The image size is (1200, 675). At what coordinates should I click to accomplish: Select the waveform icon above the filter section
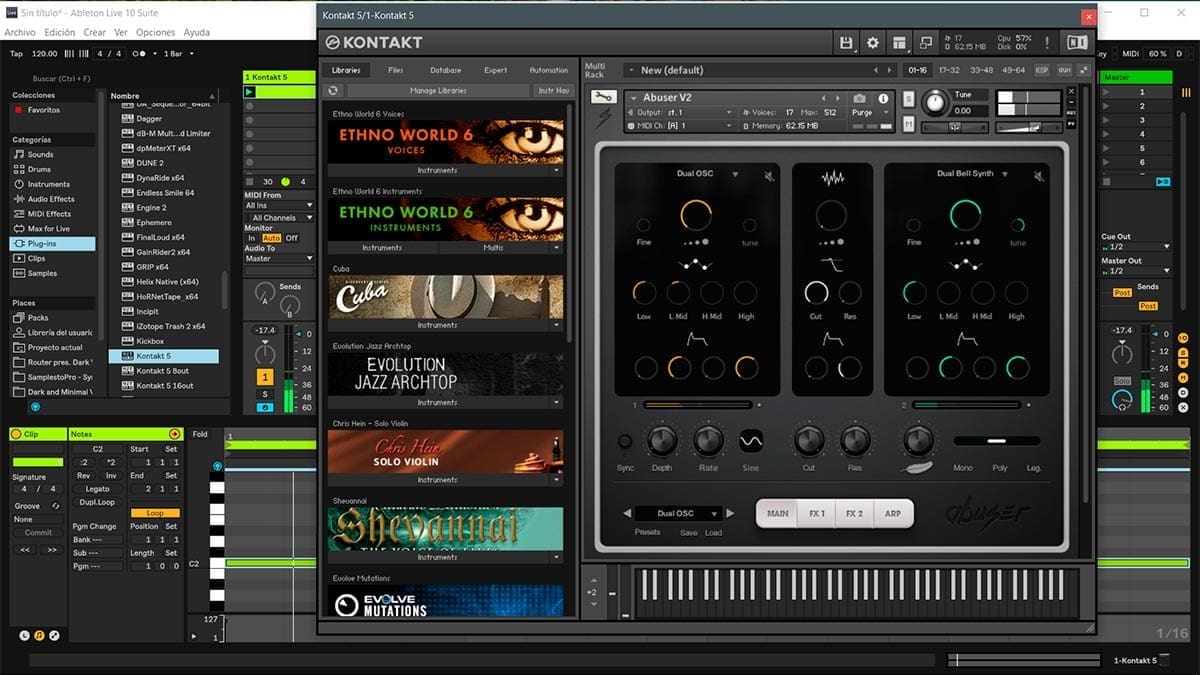pyautogui.click(x=832, y=178)
